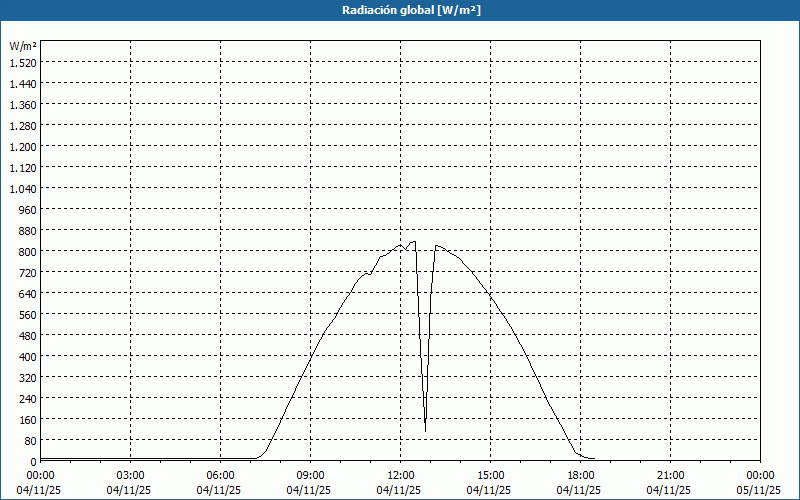Screen dimensions: 800x500
Task: Click the chart title 'Radiación global [W/m²]'
Action: point(399,10)
